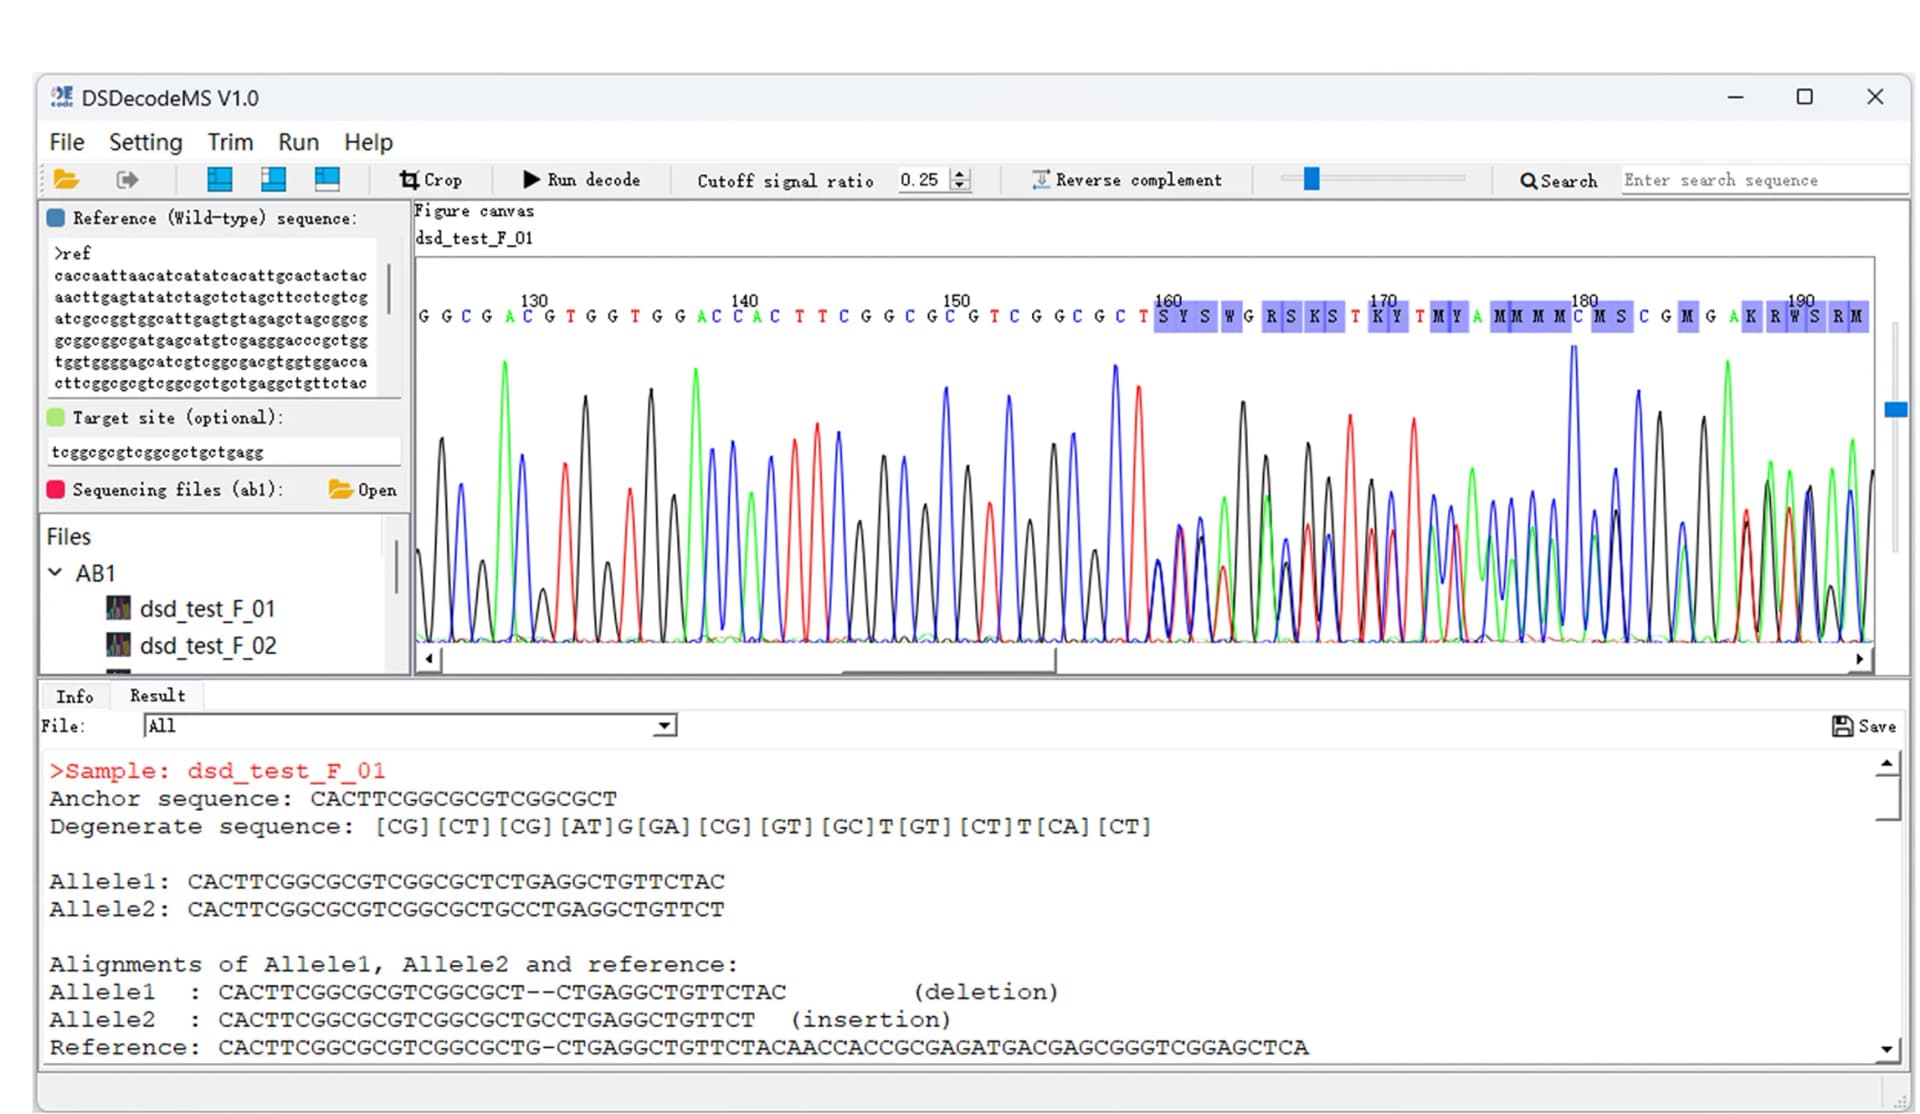Open the Run menu
1920x1114 pixels.
(298, 142)
